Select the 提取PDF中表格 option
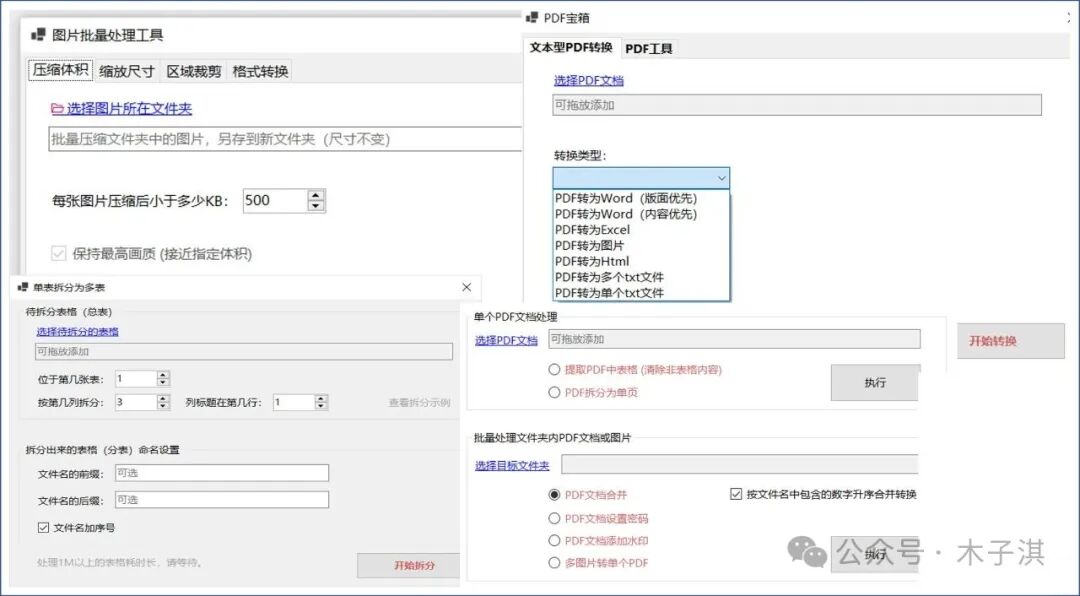 click(x=556, y=369)
